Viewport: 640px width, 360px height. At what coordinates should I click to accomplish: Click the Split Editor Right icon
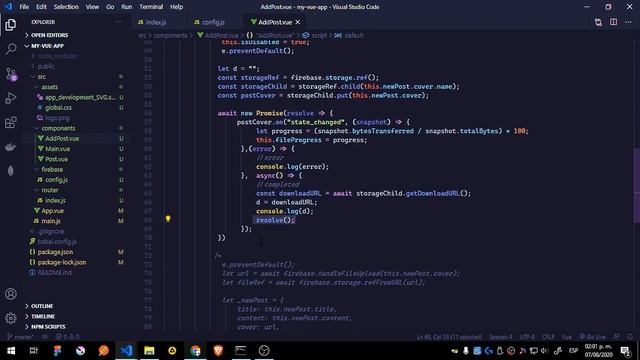pyautogui.click(x=613, y=22)
